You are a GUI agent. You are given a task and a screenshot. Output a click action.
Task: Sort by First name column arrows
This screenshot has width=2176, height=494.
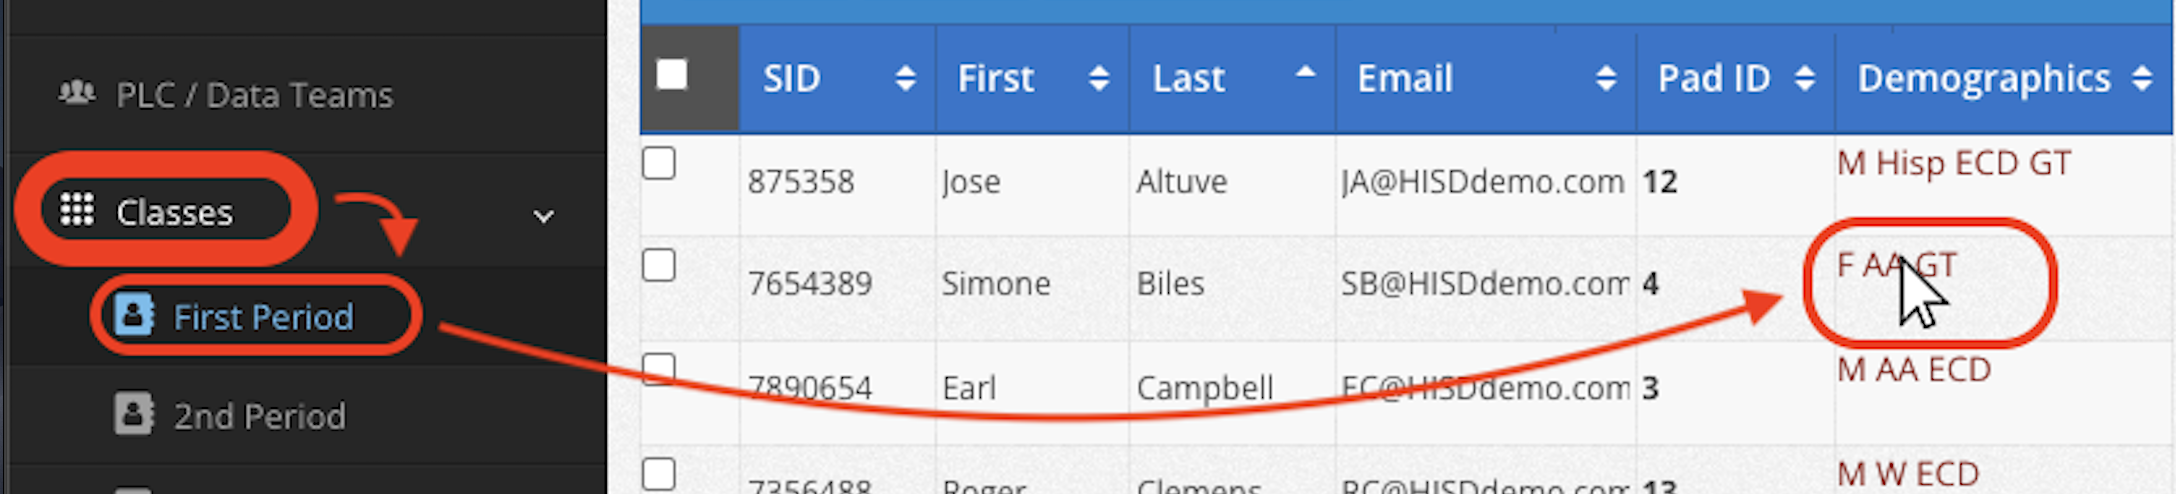coord(1099,78)
